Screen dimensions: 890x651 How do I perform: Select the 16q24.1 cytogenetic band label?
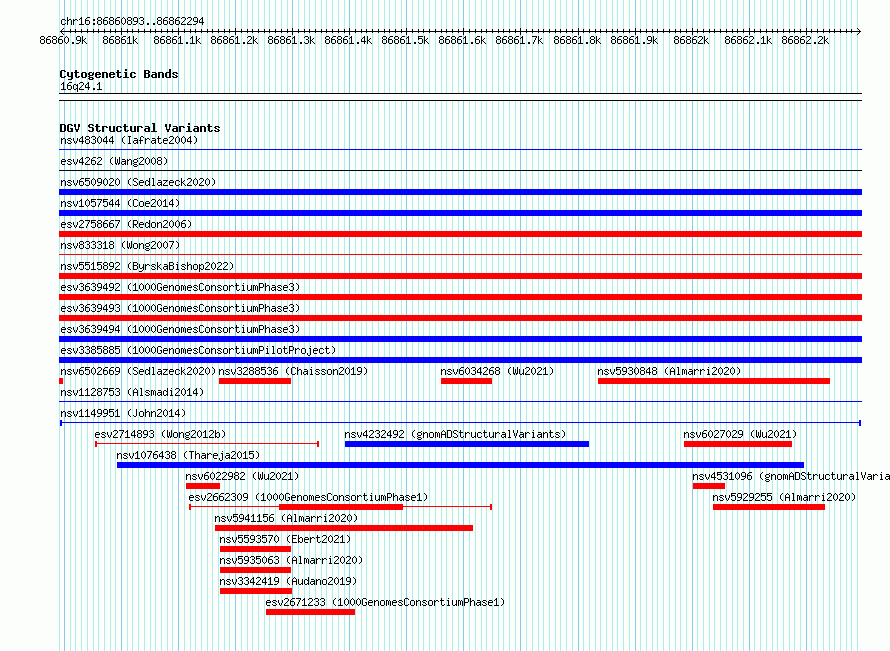81,86
